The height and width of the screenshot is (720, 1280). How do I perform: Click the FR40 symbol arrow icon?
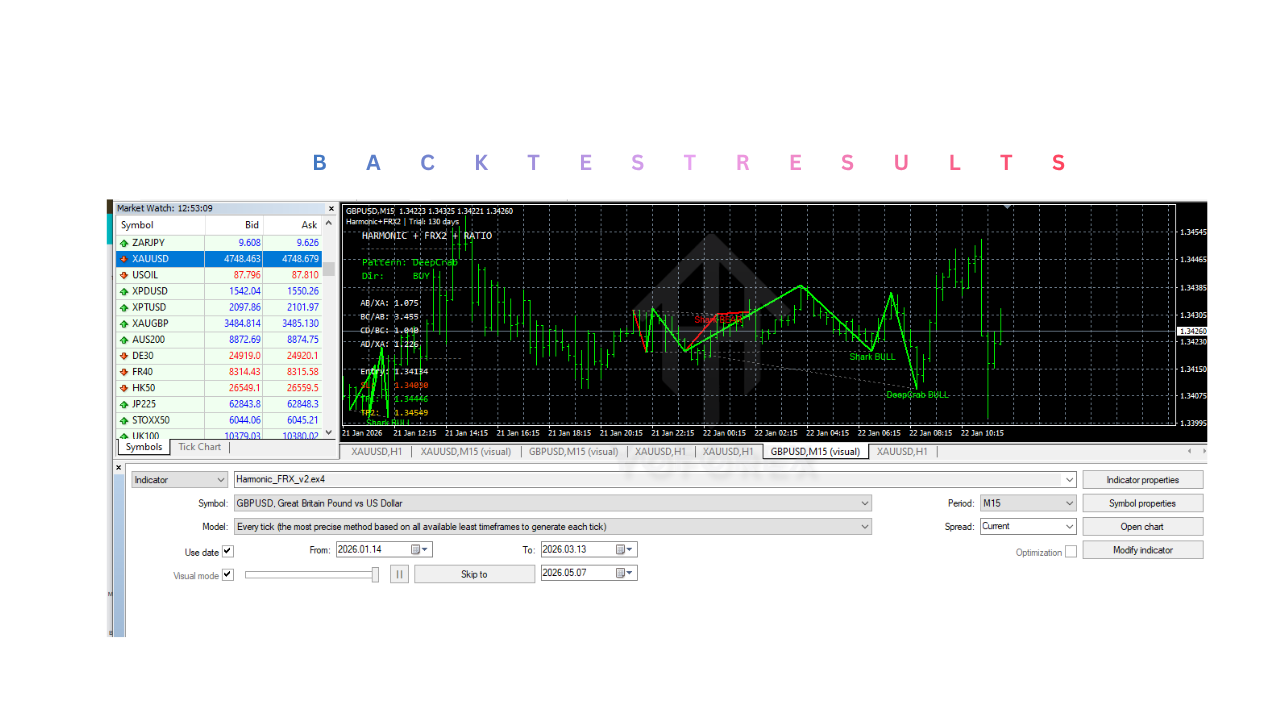pyautogui.click(x=124, y=372)
